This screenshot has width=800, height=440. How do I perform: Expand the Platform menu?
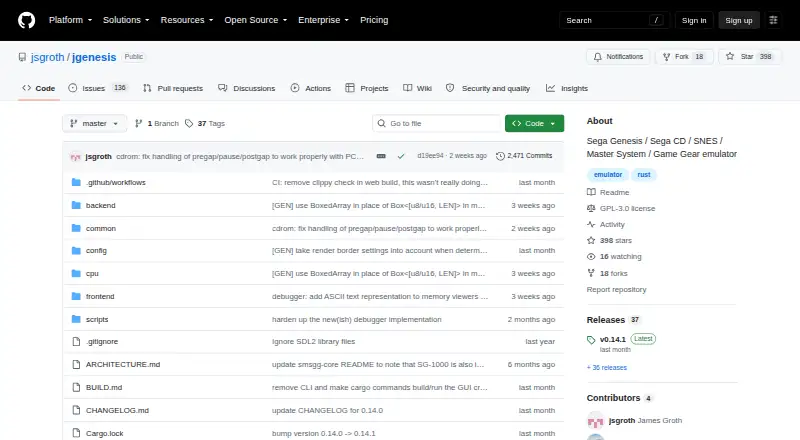coord(70,20)
